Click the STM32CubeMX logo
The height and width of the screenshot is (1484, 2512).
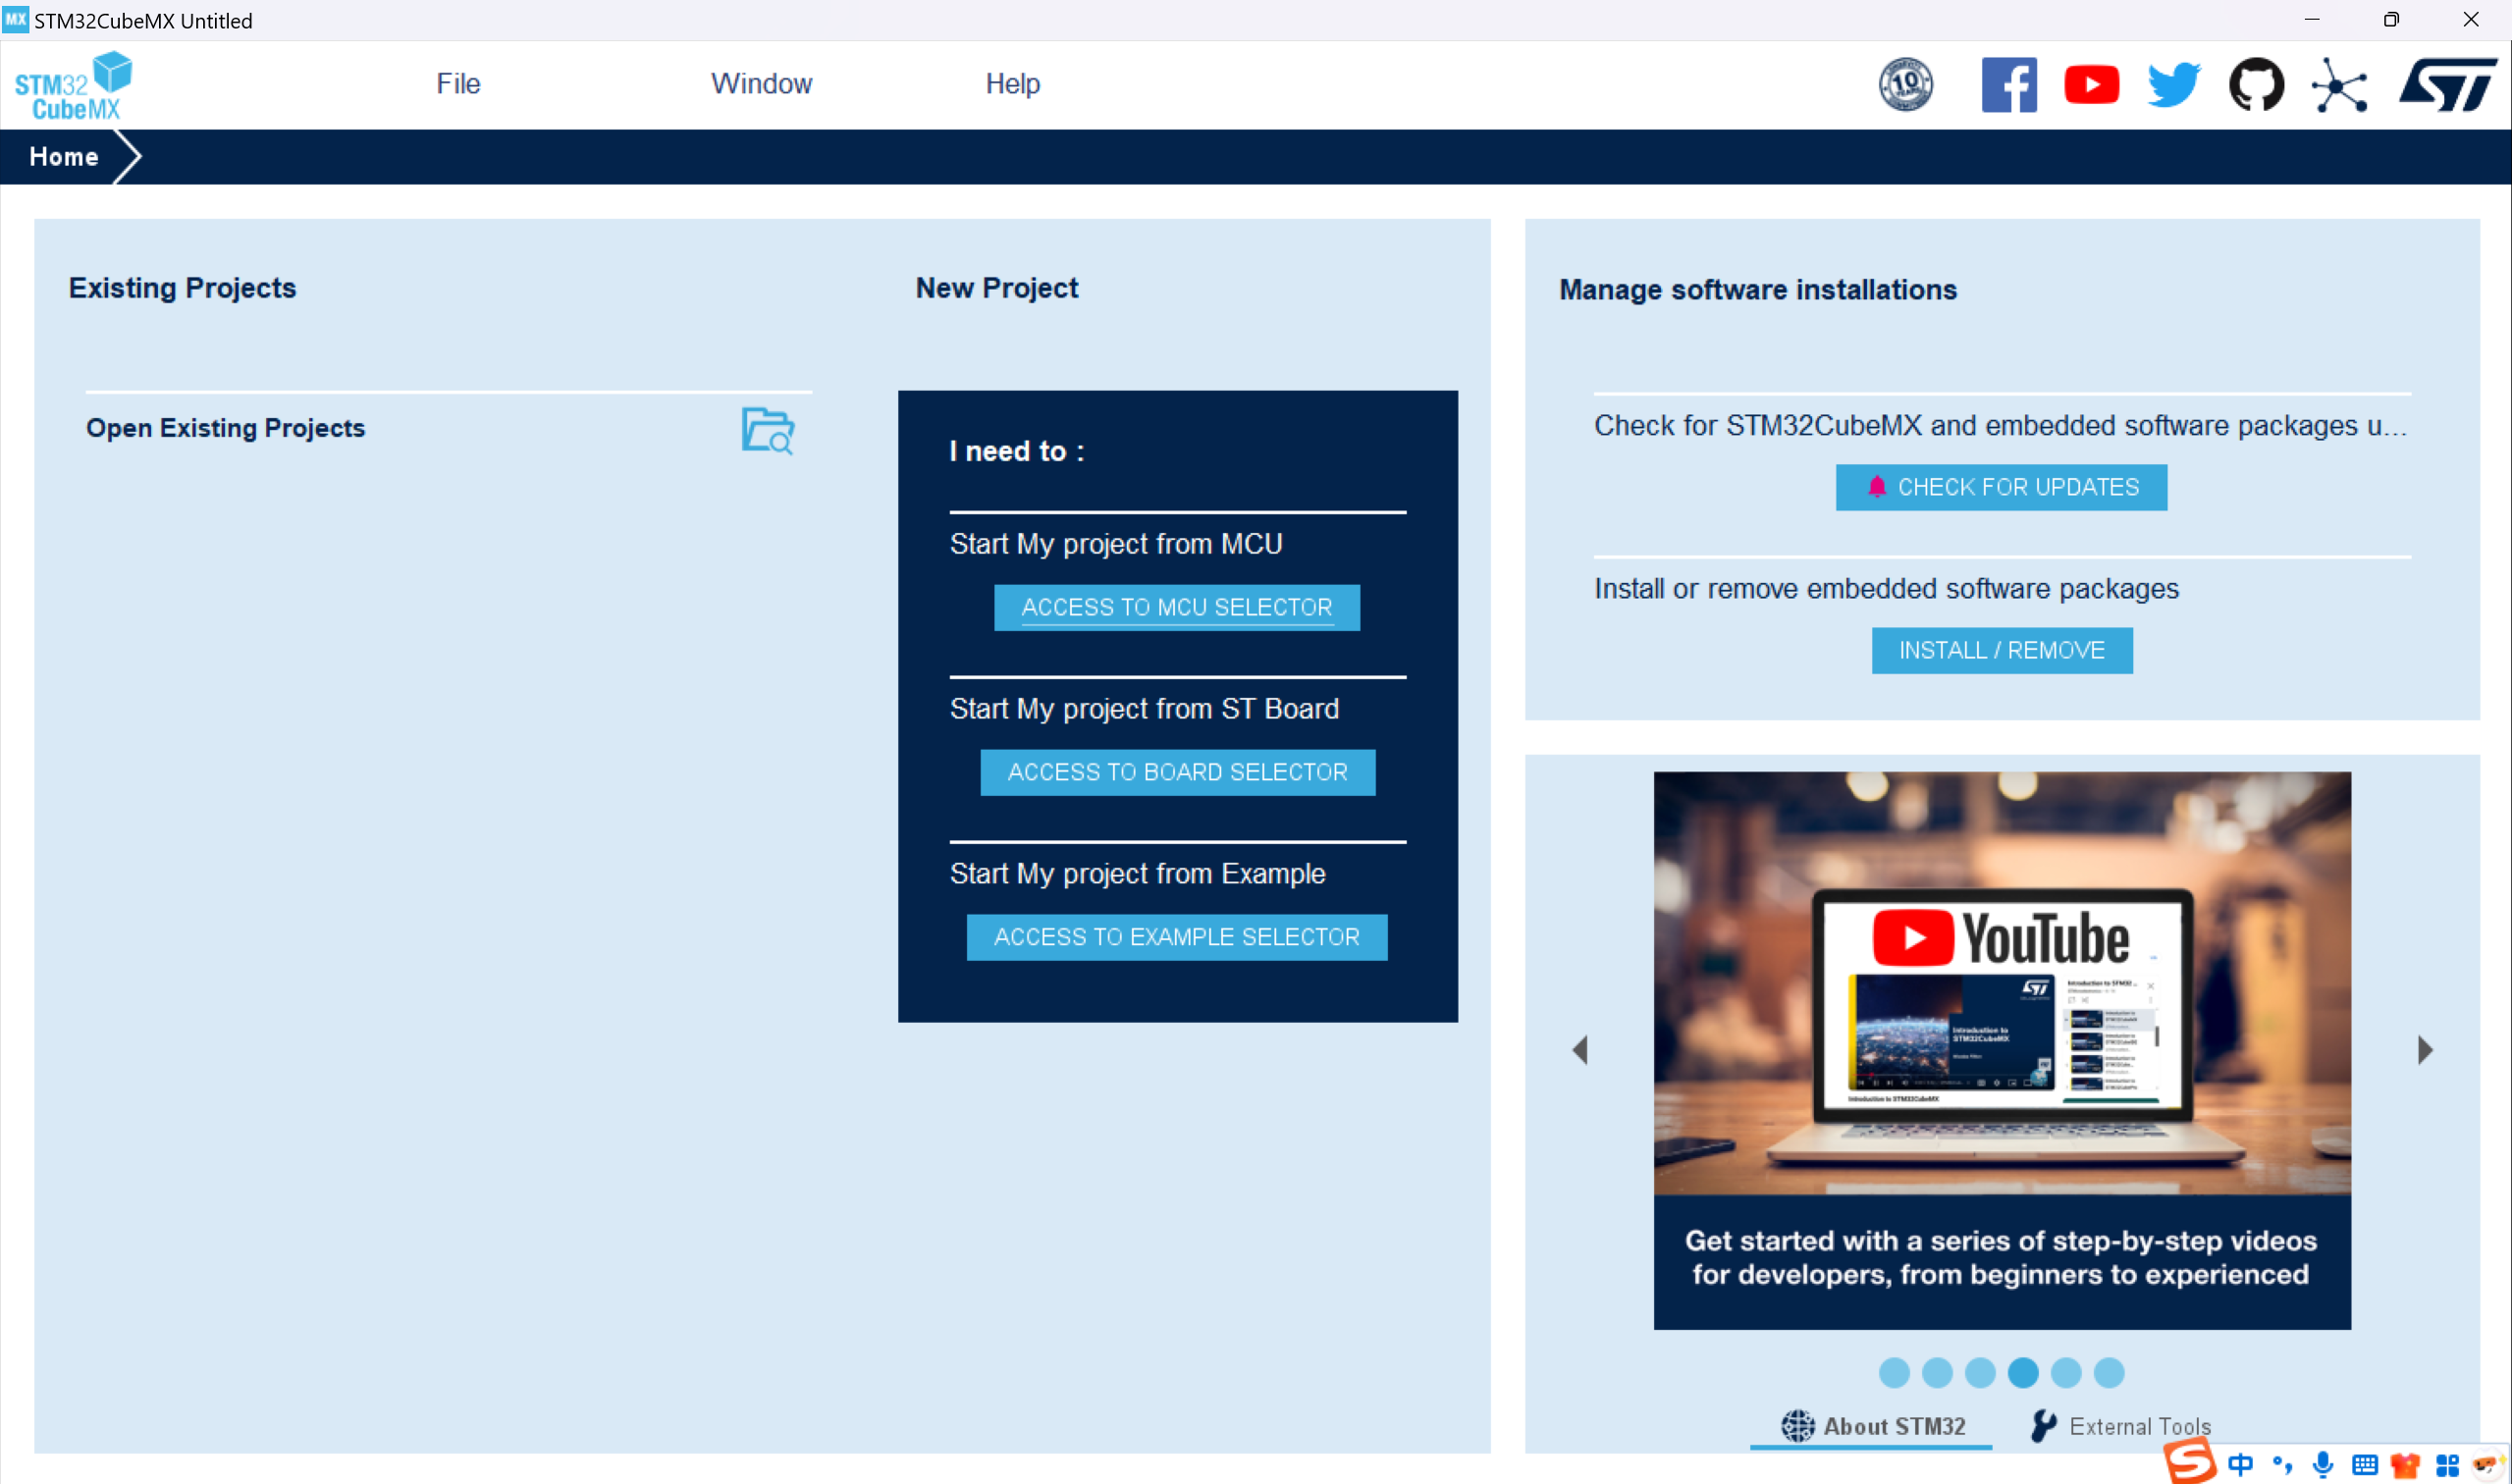point(73,86)
